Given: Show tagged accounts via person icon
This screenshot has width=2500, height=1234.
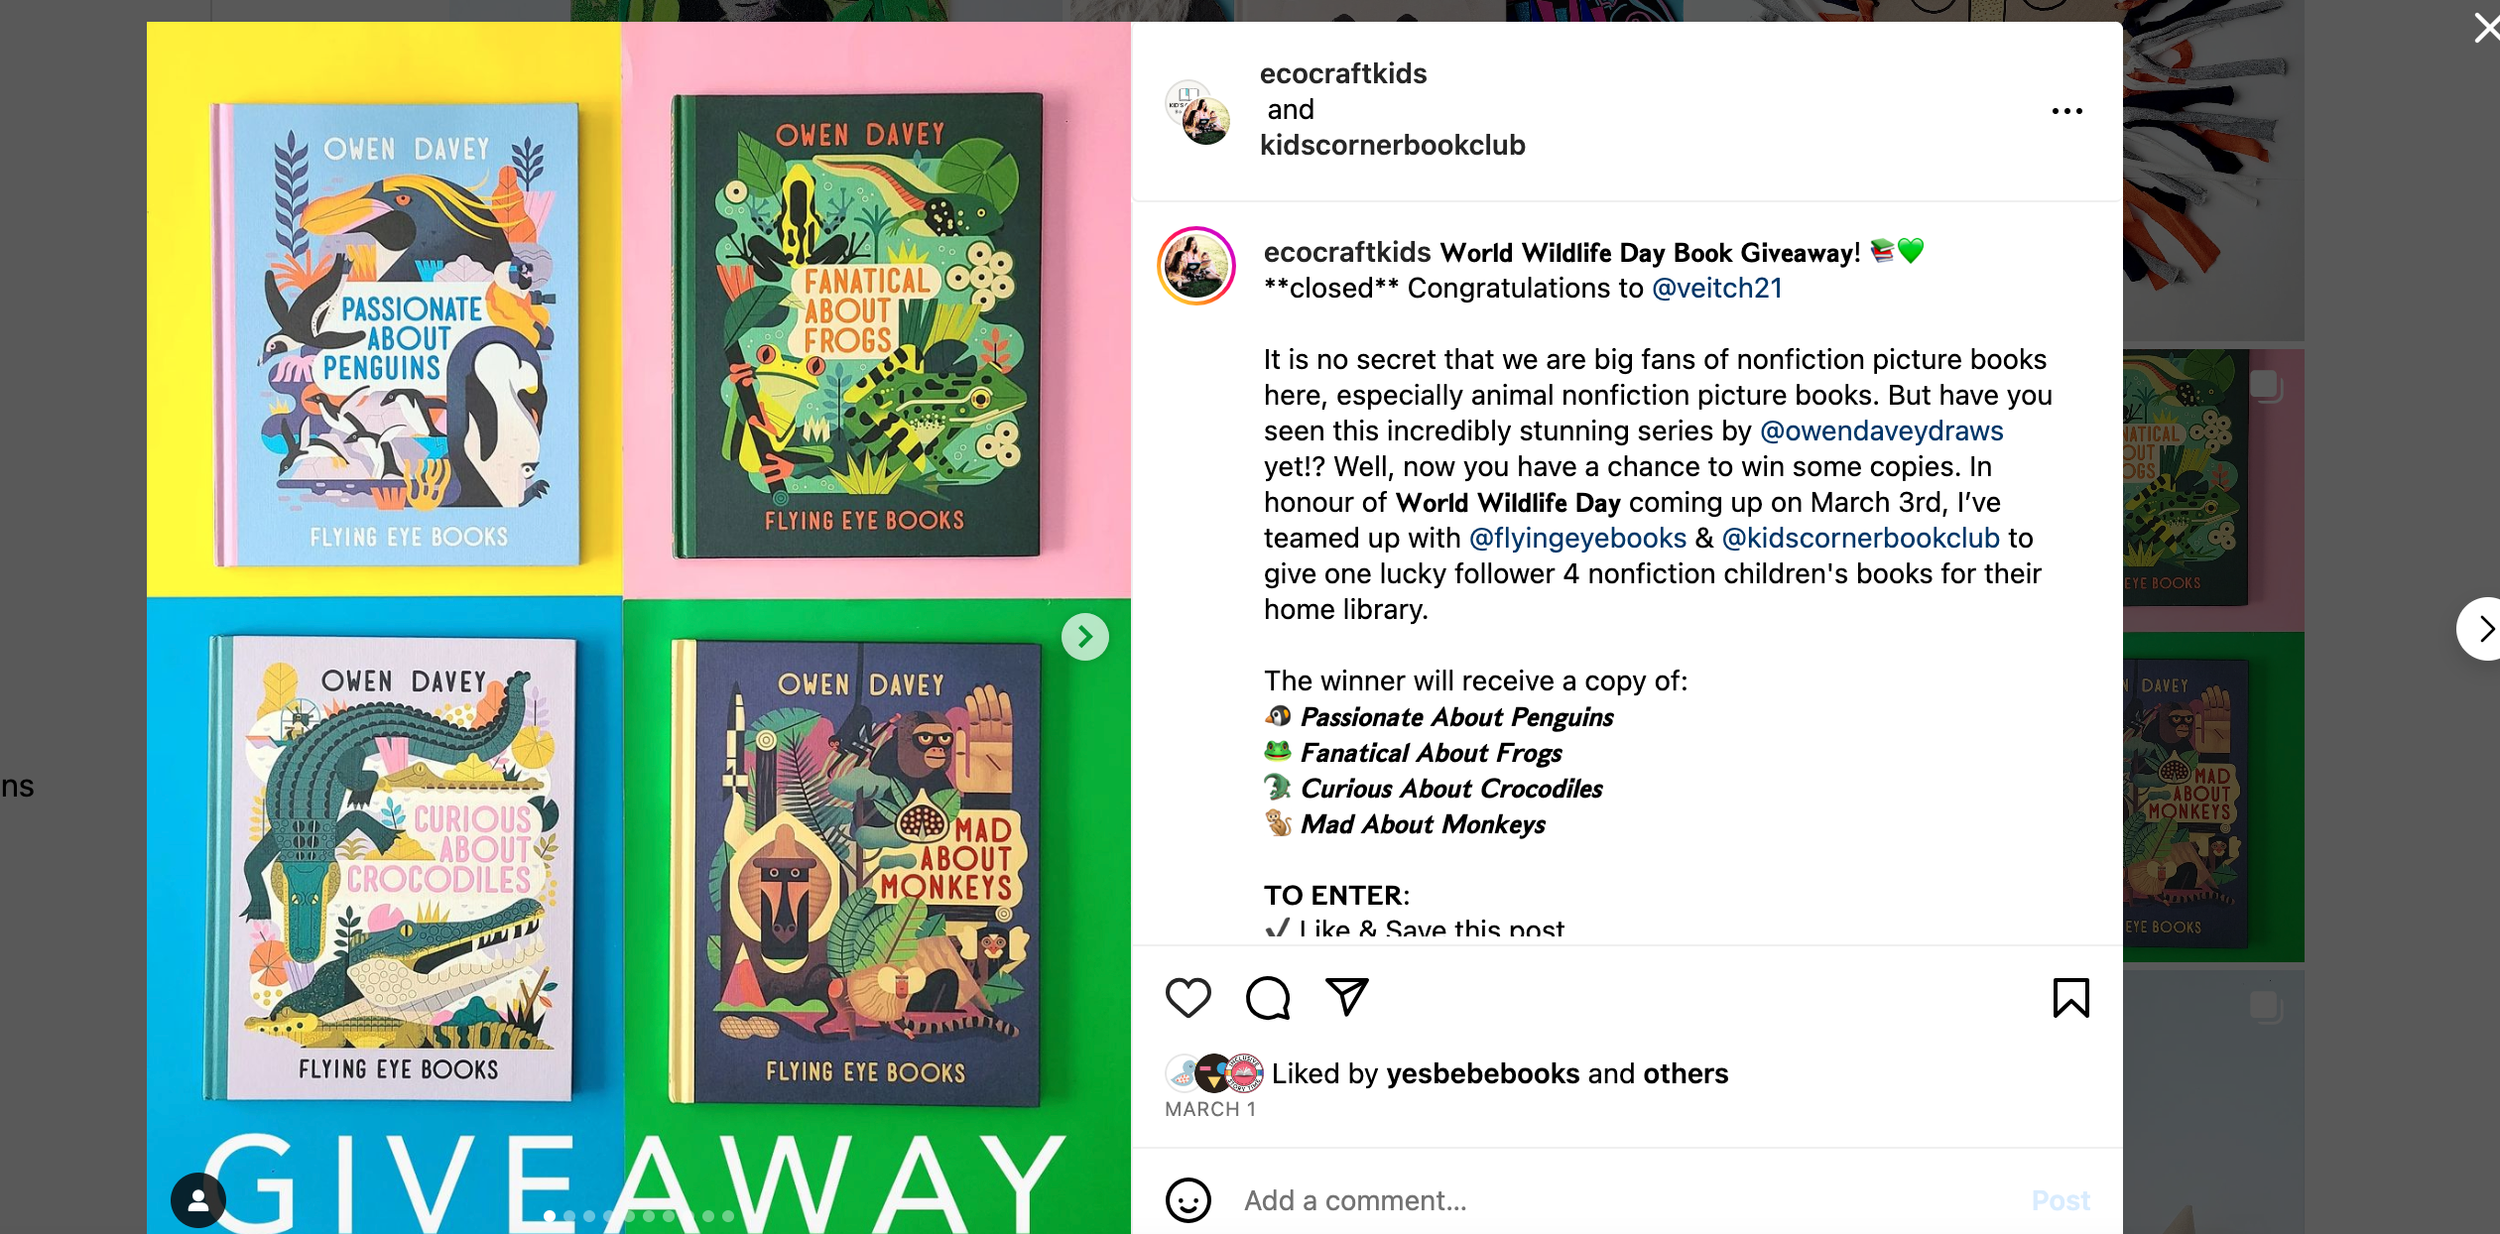Looking at the screenshot, I should click(198, 1200).
